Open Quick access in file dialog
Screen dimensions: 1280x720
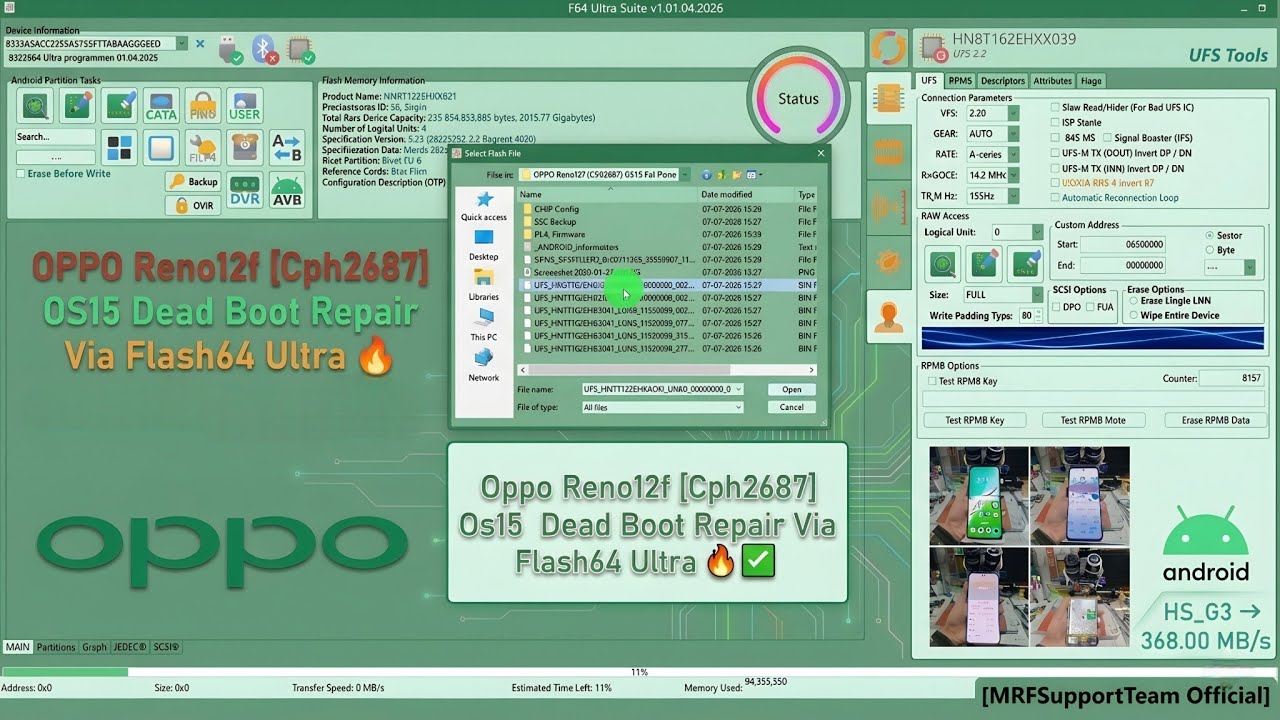pos(484,206)
